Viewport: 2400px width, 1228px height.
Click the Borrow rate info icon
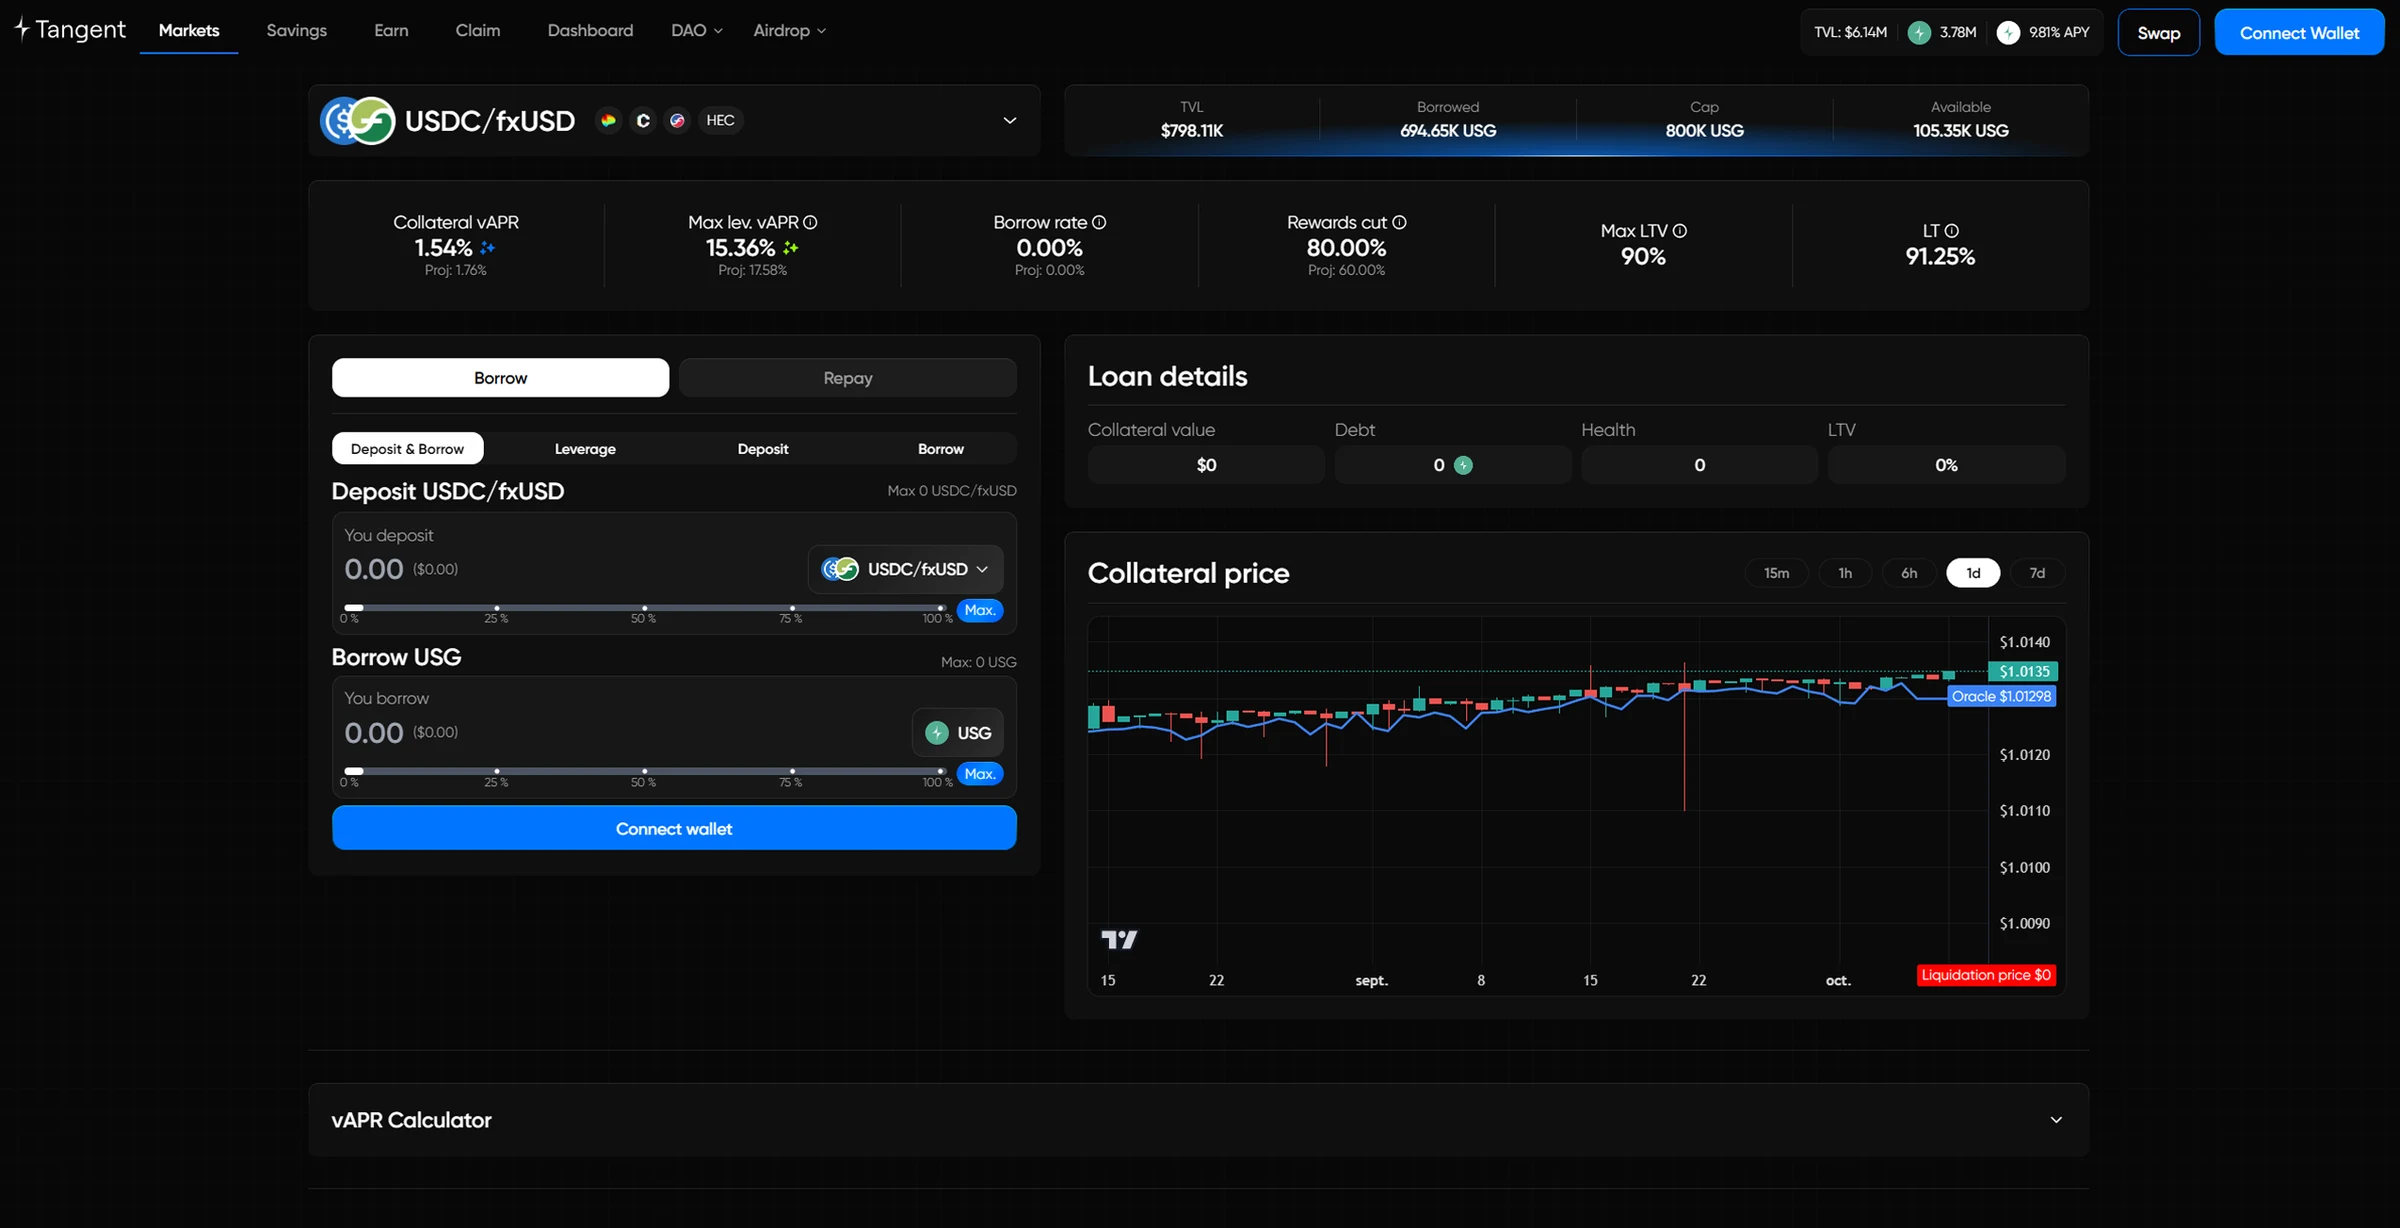pos(1099,223)
